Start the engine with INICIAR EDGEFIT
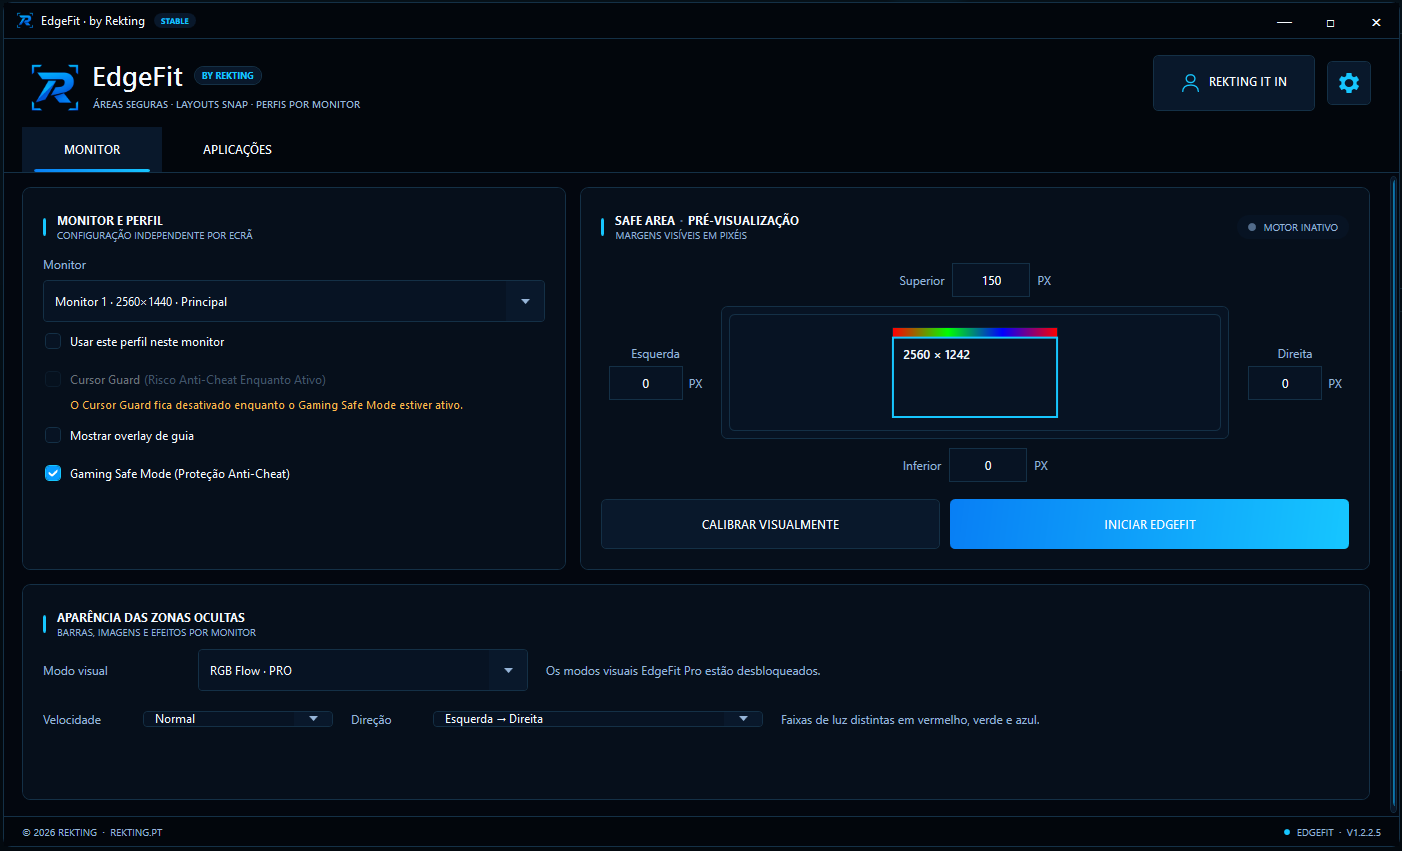This screenshot has width=1402, height=851. tap(1149, 524)
